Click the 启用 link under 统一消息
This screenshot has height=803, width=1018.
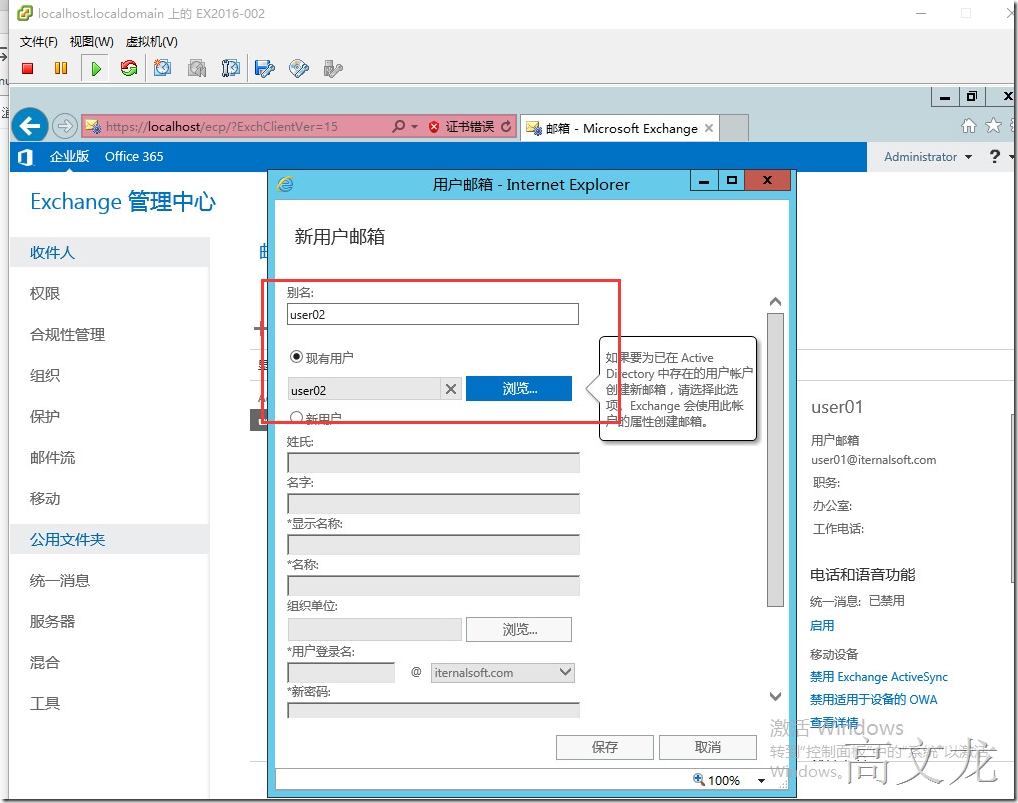tap(822, 625)
